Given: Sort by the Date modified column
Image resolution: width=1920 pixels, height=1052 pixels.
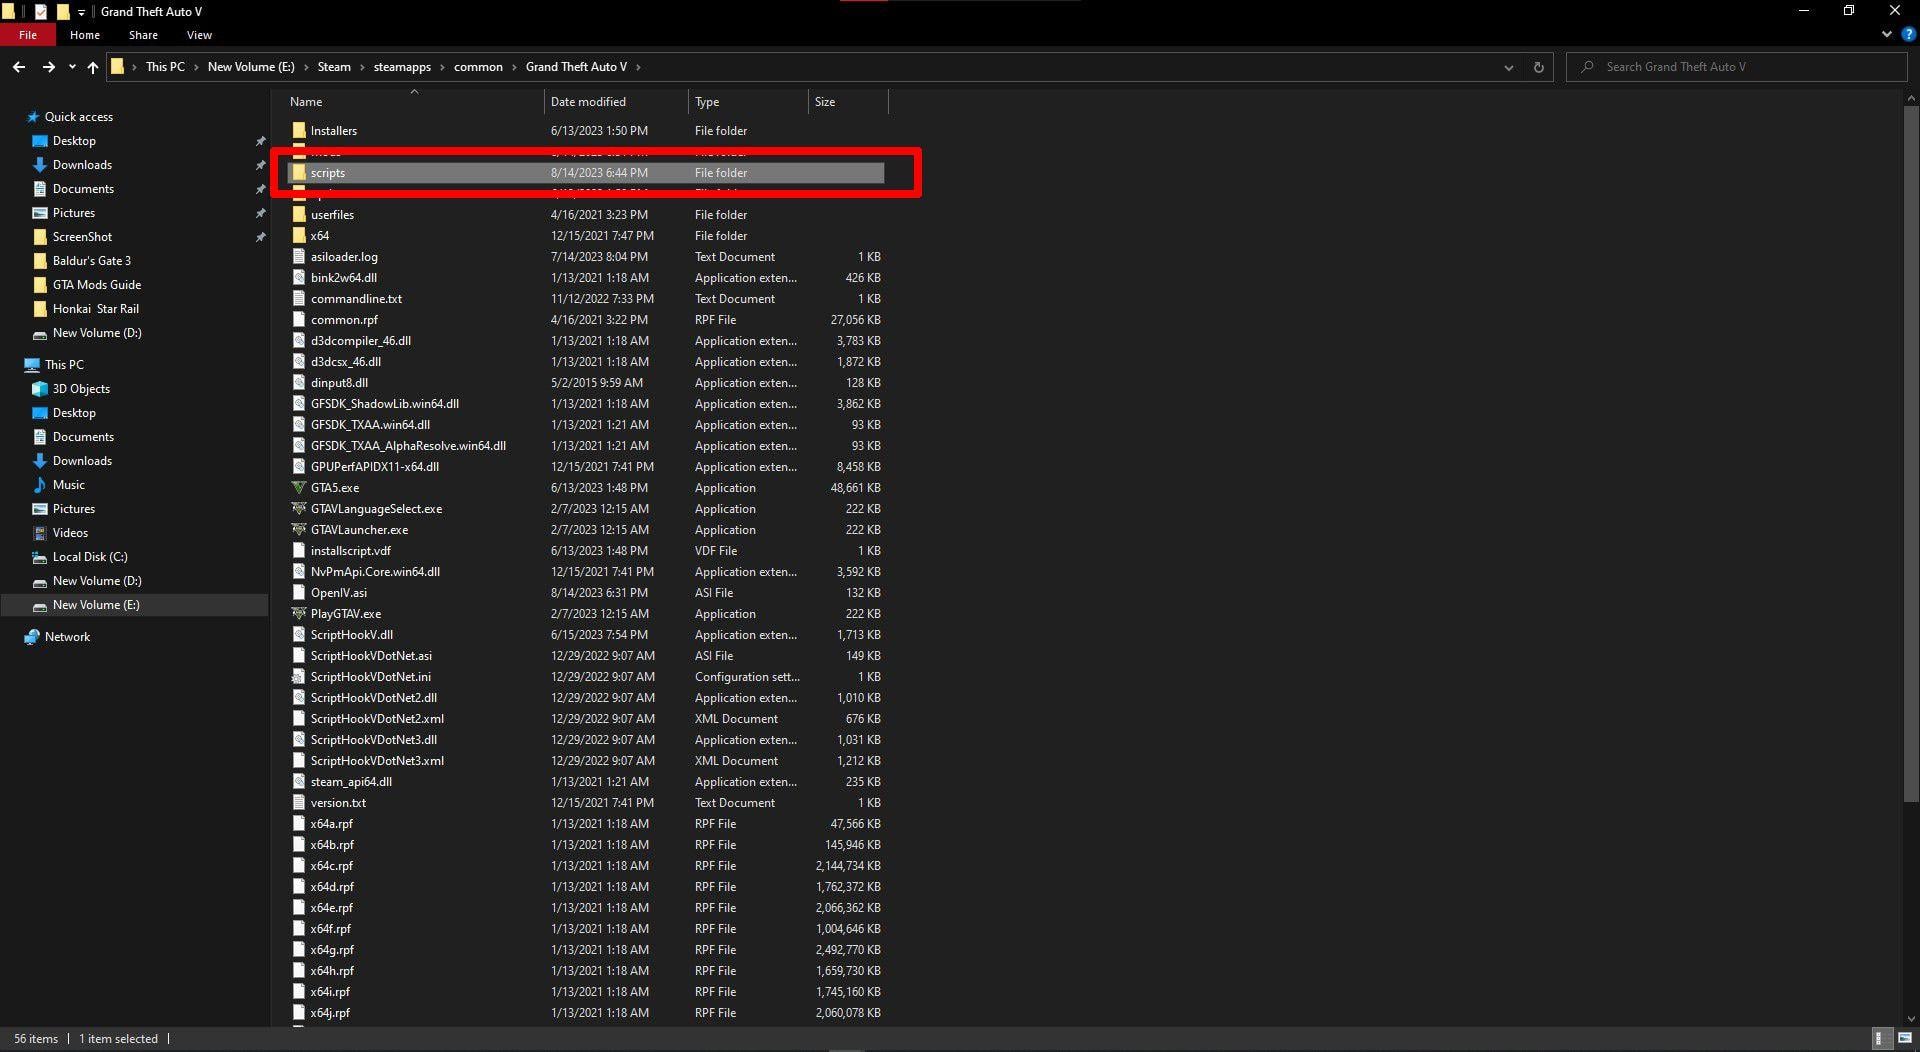Looking at the screenshot, I should coord(588,102).
